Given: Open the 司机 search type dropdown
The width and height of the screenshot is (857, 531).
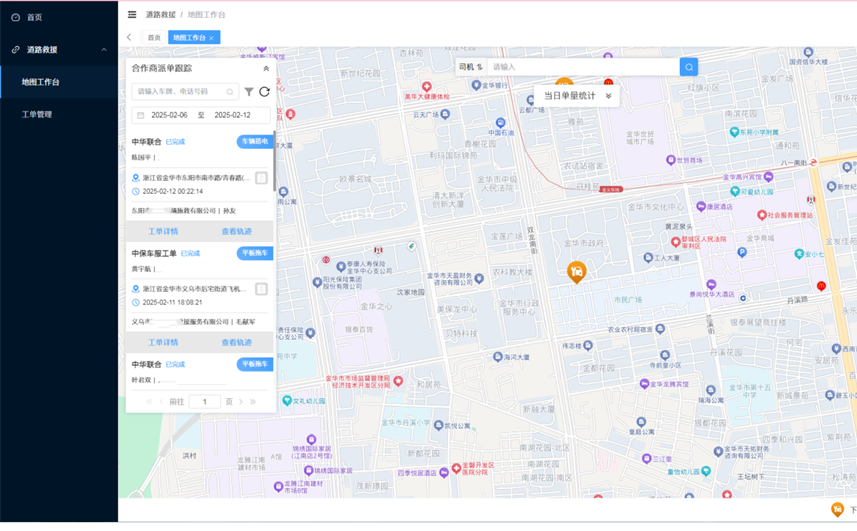Looking at the screenshot, I should click(x=471, y=67).
